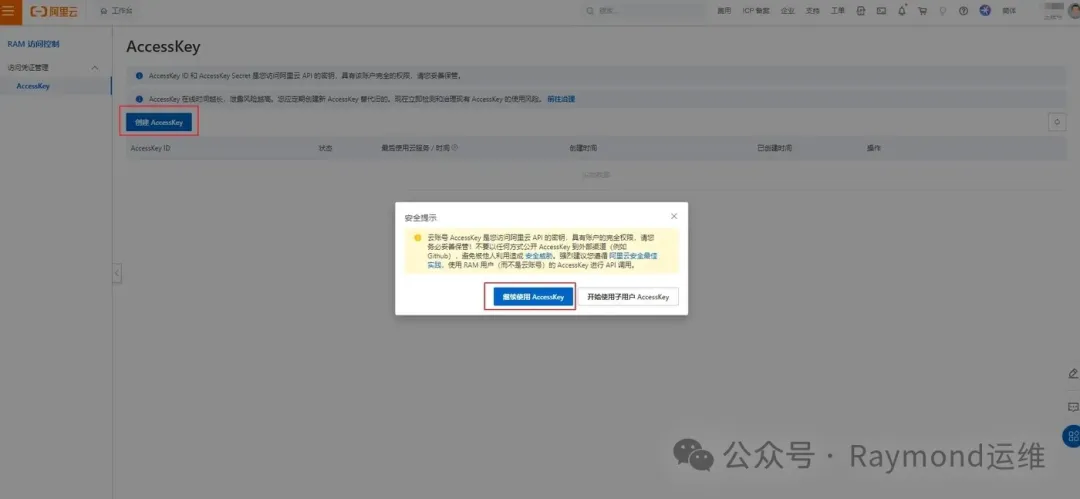Click the 状态 column header
The image size is (1080, 499).
325,148
